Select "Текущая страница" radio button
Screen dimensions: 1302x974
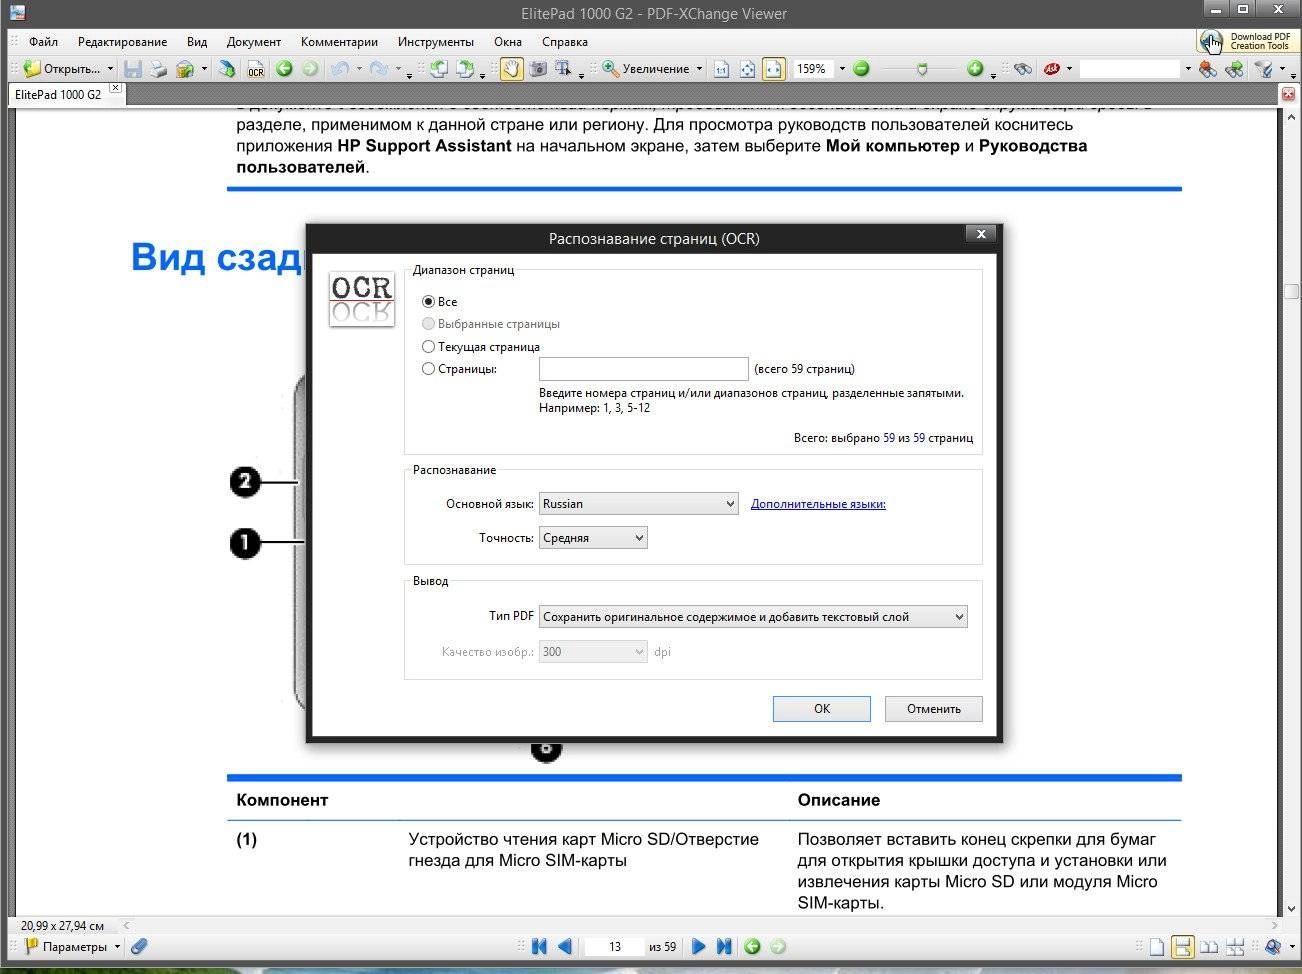[x=428, y=347]
